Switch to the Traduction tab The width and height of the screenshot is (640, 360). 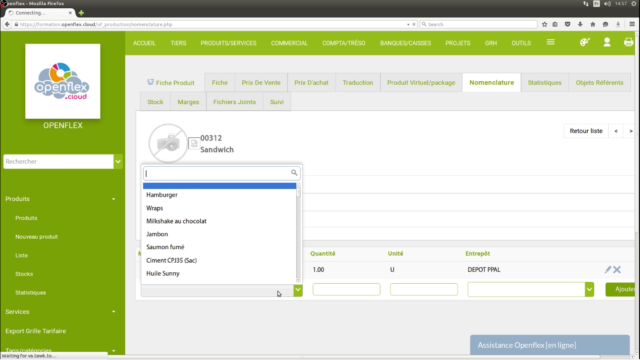358,82
